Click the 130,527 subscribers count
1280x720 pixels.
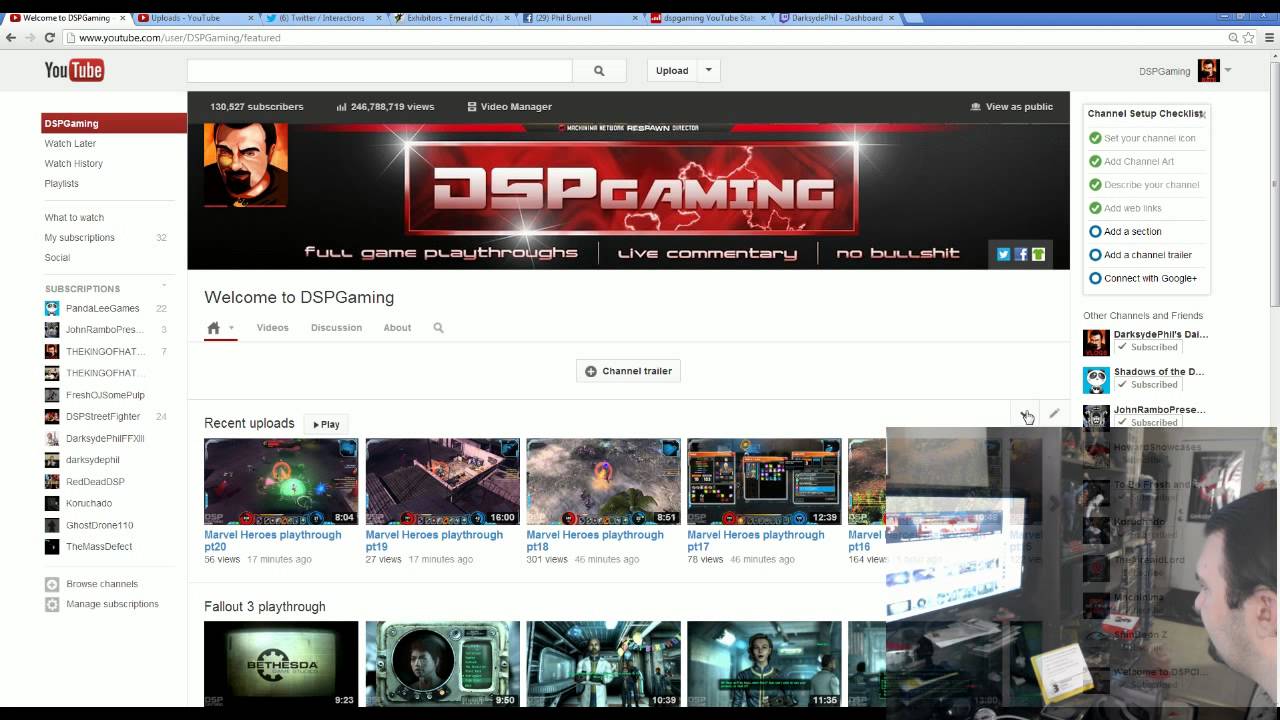coord(256,107)
